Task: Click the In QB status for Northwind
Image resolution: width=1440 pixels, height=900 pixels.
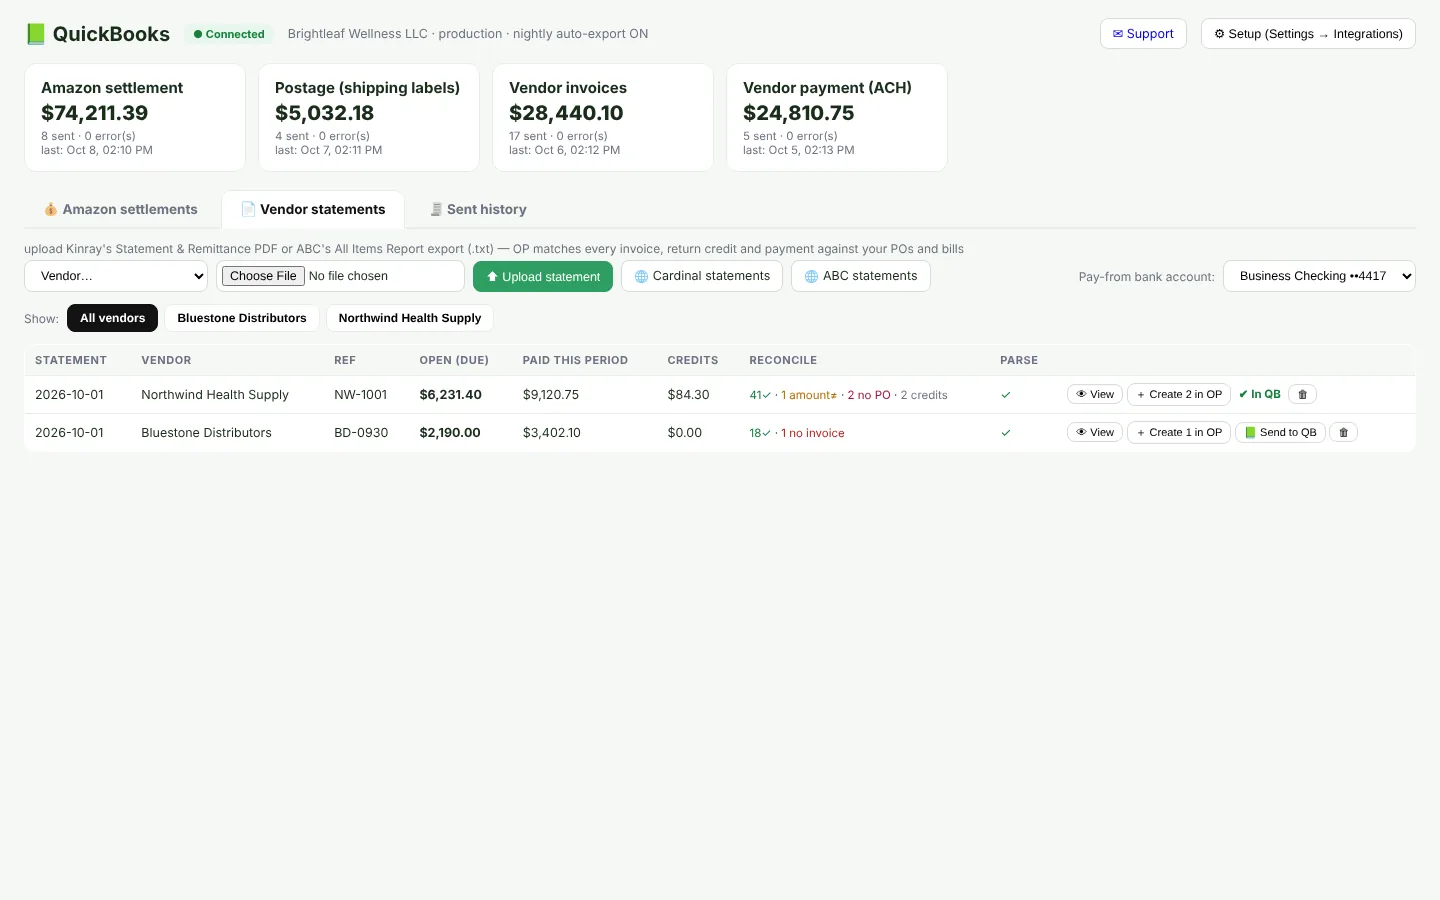Action: coord(1260,394)
